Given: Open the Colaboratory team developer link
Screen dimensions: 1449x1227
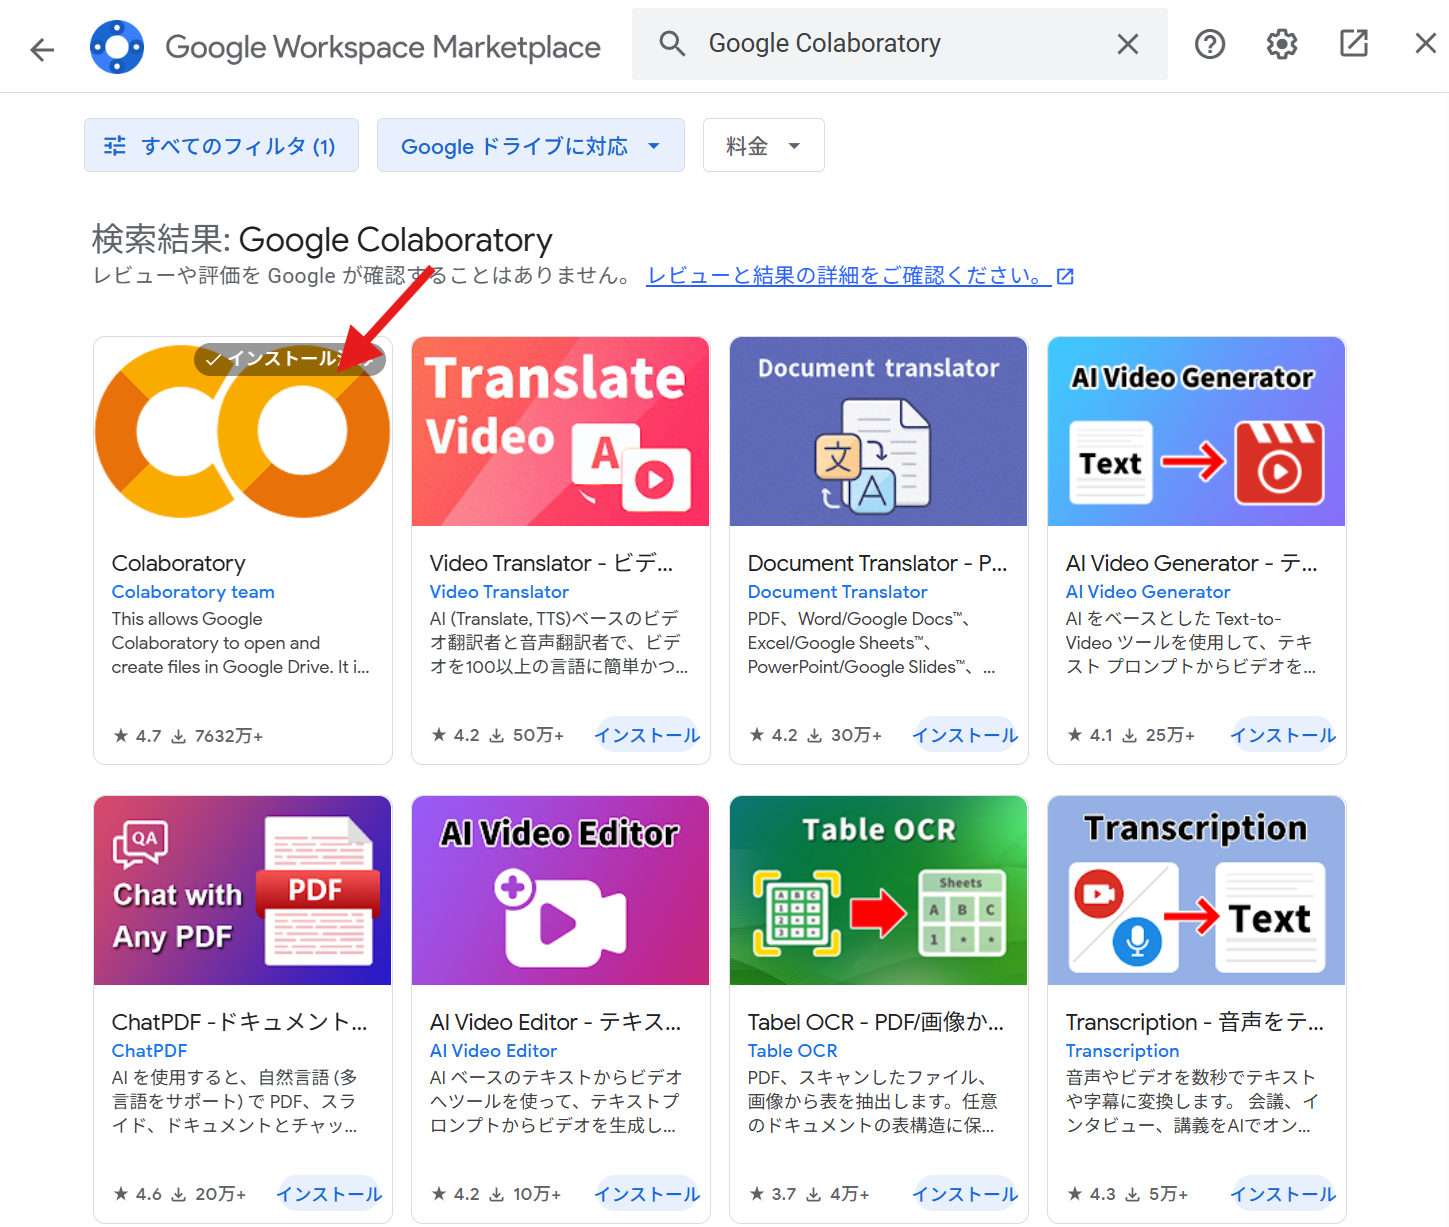Looking at the screenshot, I should click(x=193, y=592).
